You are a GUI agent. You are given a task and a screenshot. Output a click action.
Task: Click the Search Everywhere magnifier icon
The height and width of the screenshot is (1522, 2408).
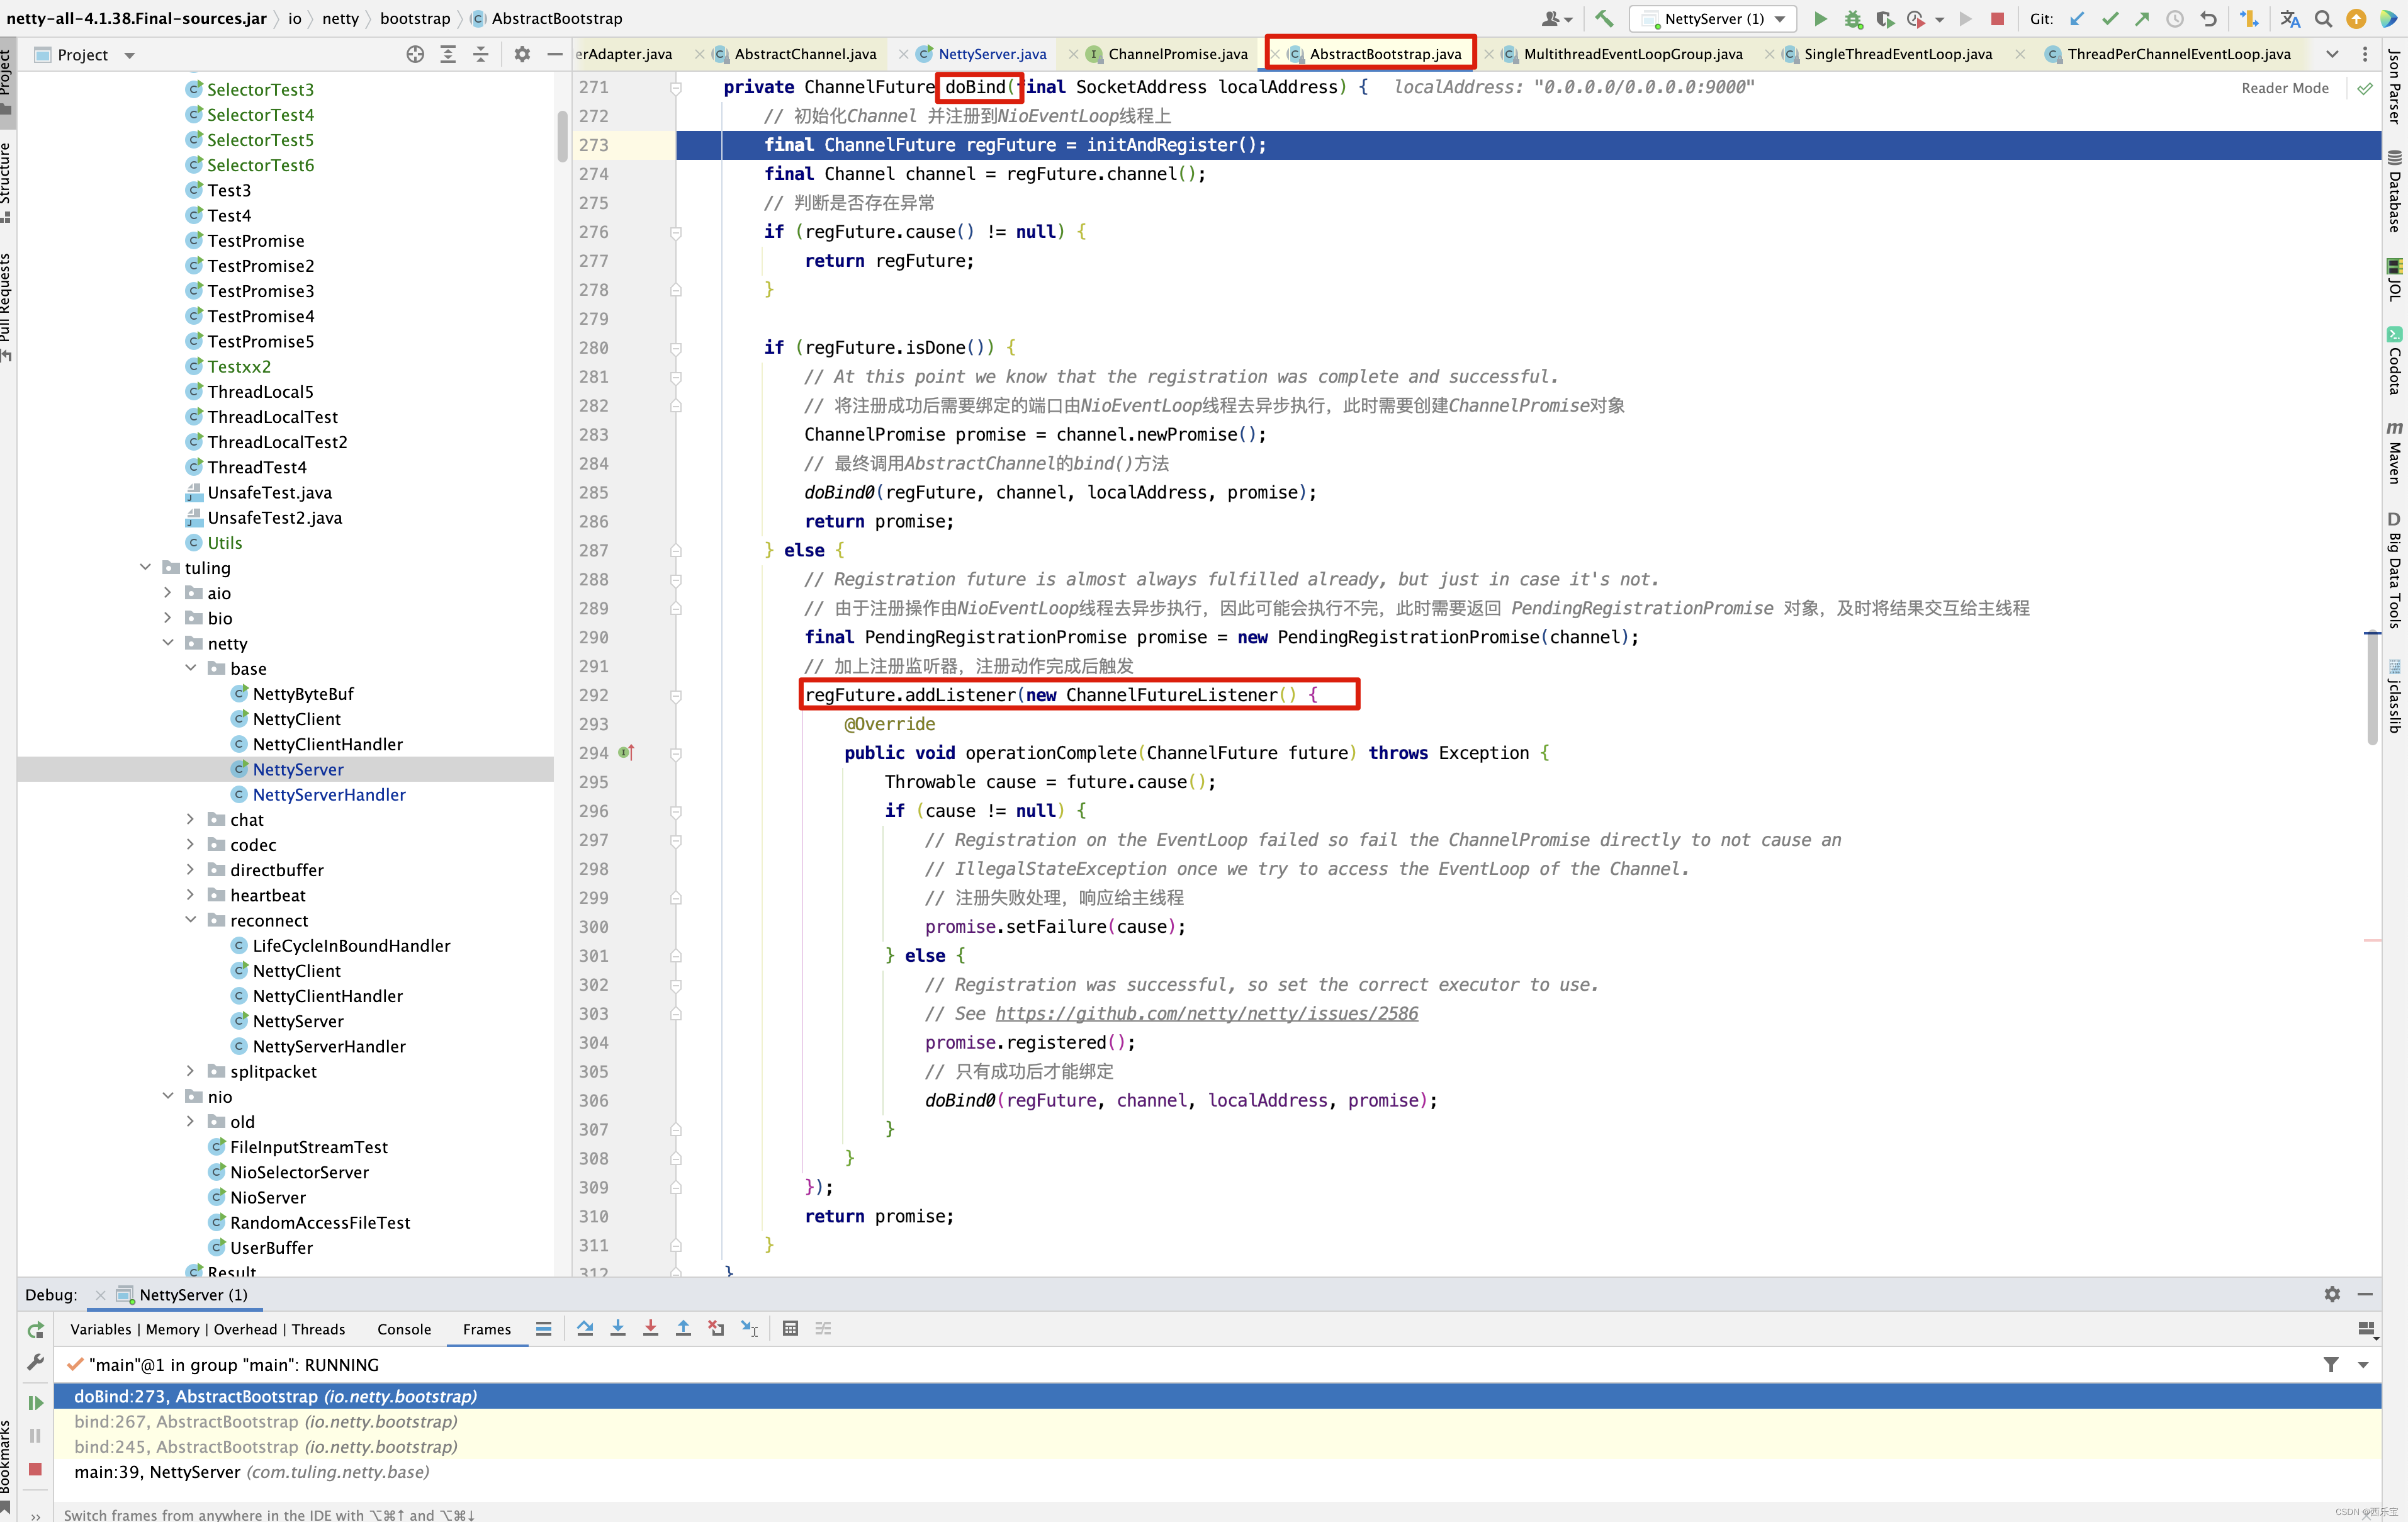[2323, 18]
